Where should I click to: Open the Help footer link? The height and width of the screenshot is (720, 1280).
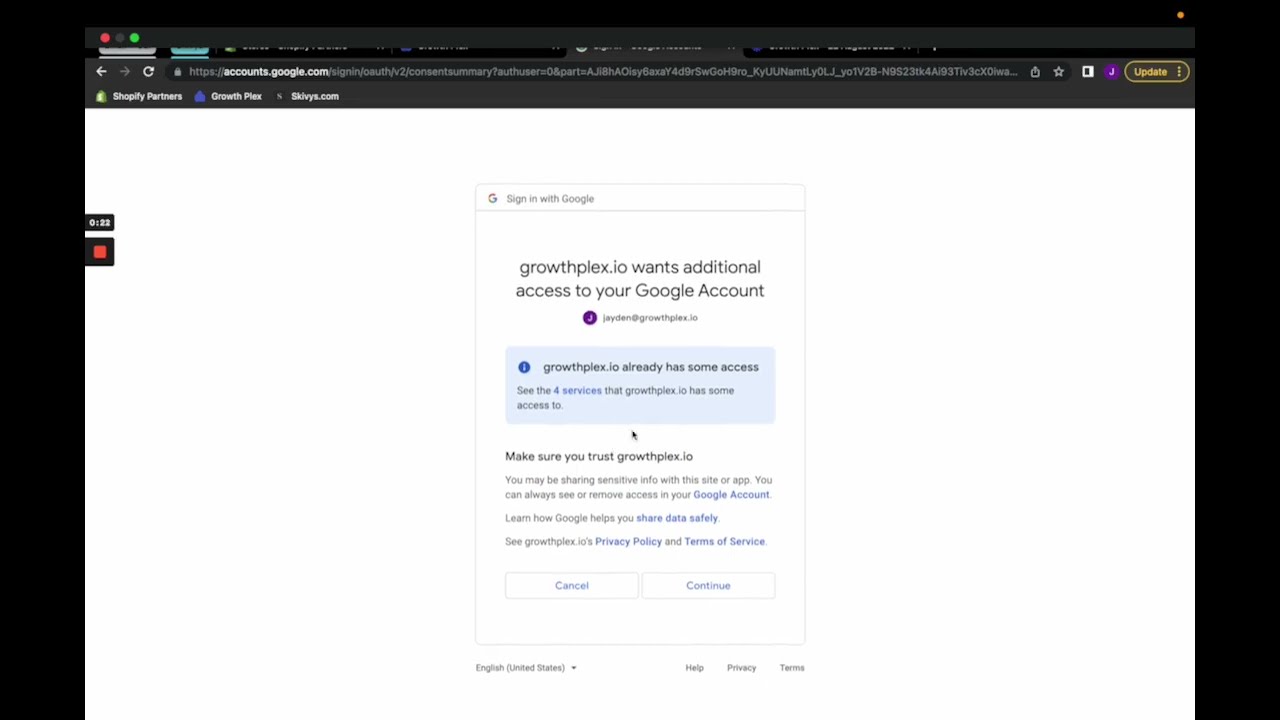694,668
